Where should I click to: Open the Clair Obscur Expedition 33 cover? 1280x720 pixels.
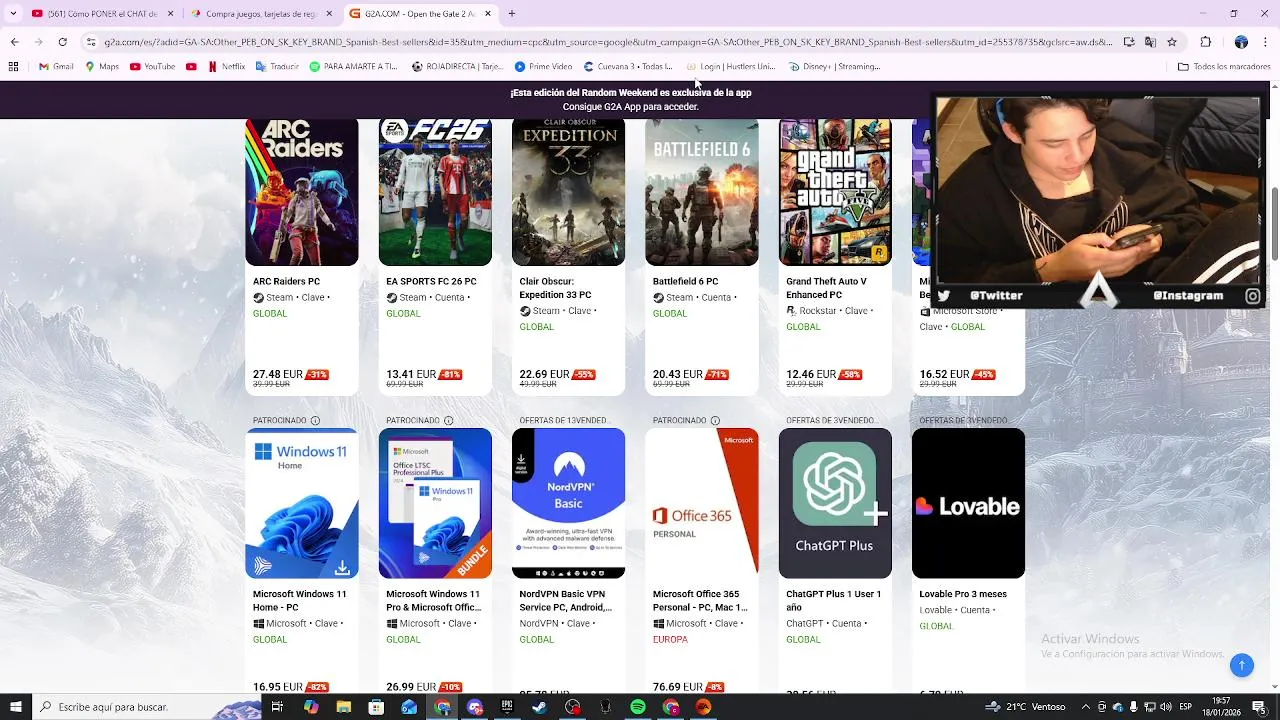pyautogui.click(x=568, y=192)
